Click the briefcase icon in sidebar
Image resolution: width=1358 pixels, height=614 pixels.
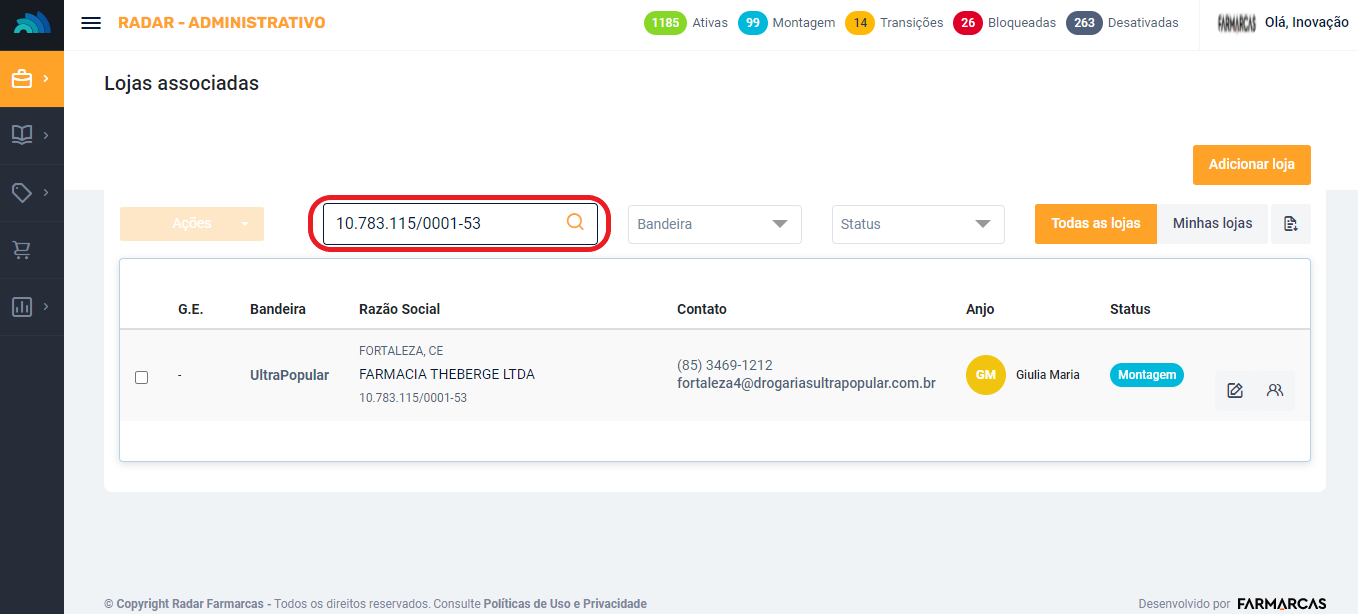[x=22, y=79]
